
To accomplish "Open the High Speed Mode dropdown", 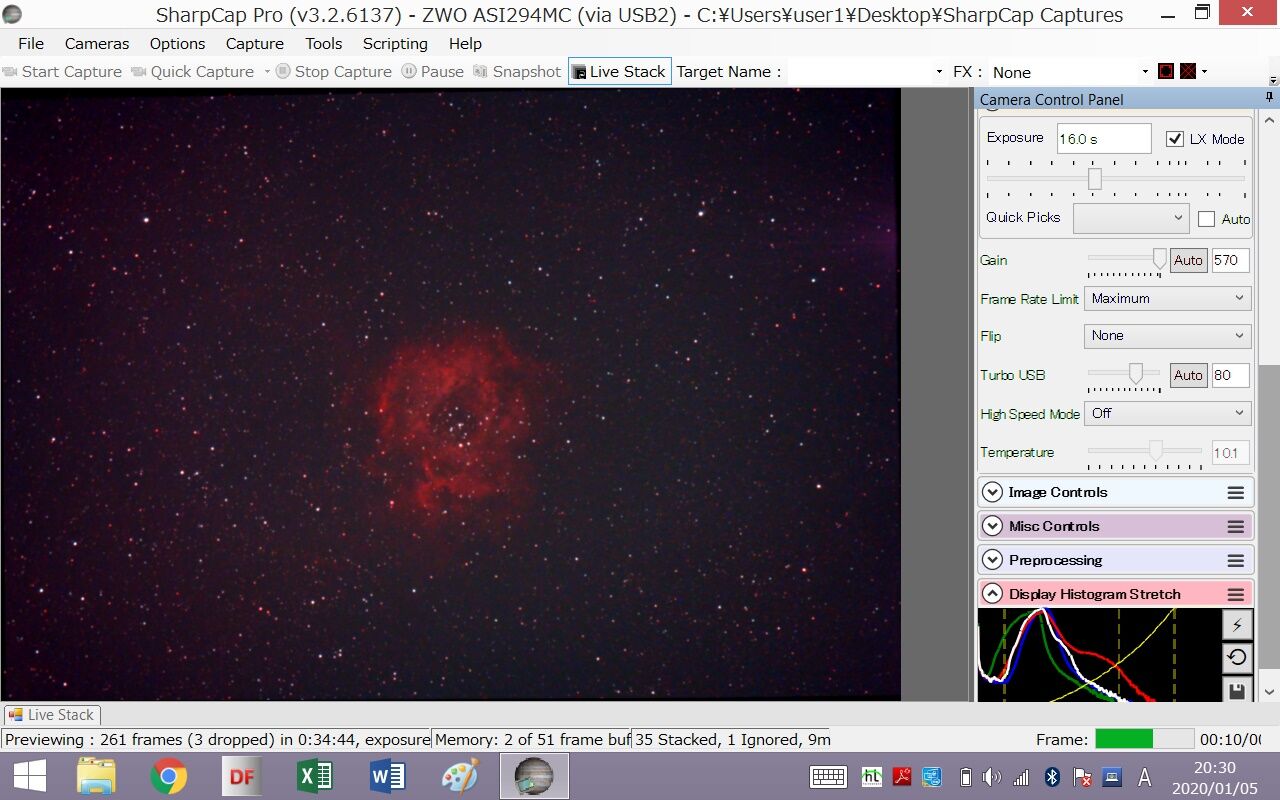I will coord(1167,413).
